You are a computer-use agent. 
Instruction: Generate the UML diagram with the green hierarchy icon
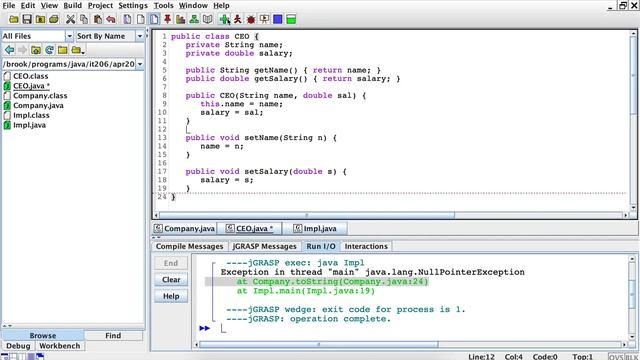point(194,19)
